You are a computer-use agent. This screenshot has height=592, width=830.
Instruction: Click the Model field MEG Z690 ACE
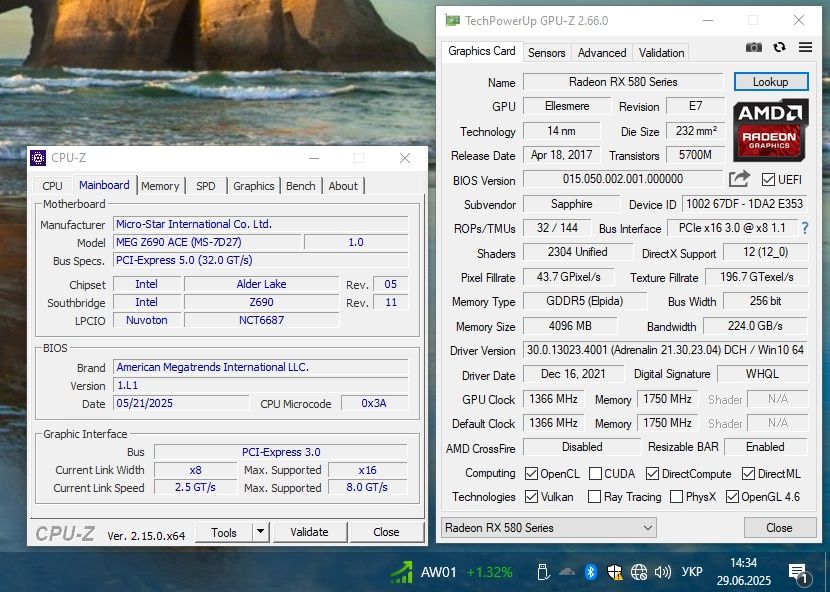(208, 242)
